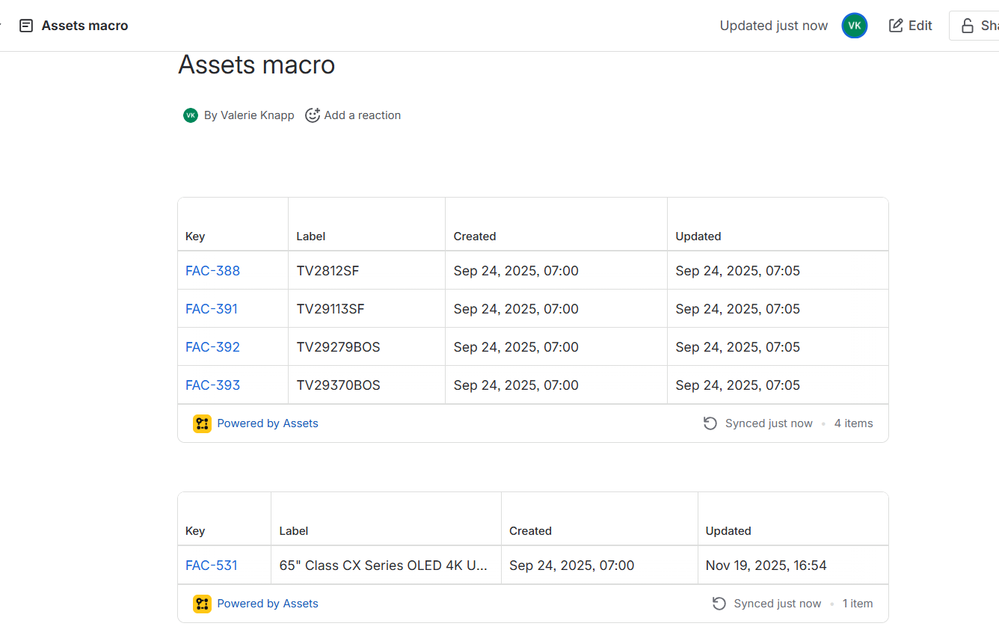This screenshot has height=633, width=999.
Task: Click Powered by Assets link in first table
Action: pyautogui.click(x=268, y=423)
